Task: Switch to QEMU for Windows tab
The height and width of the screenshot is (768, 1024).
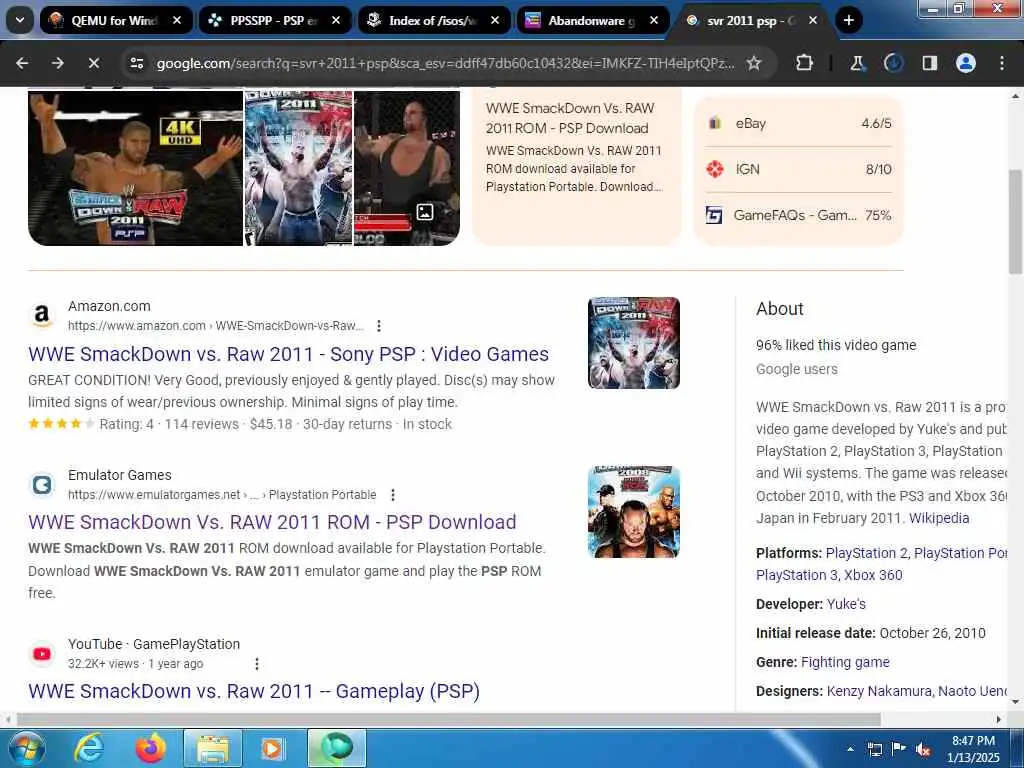Action: coord(114,21)
